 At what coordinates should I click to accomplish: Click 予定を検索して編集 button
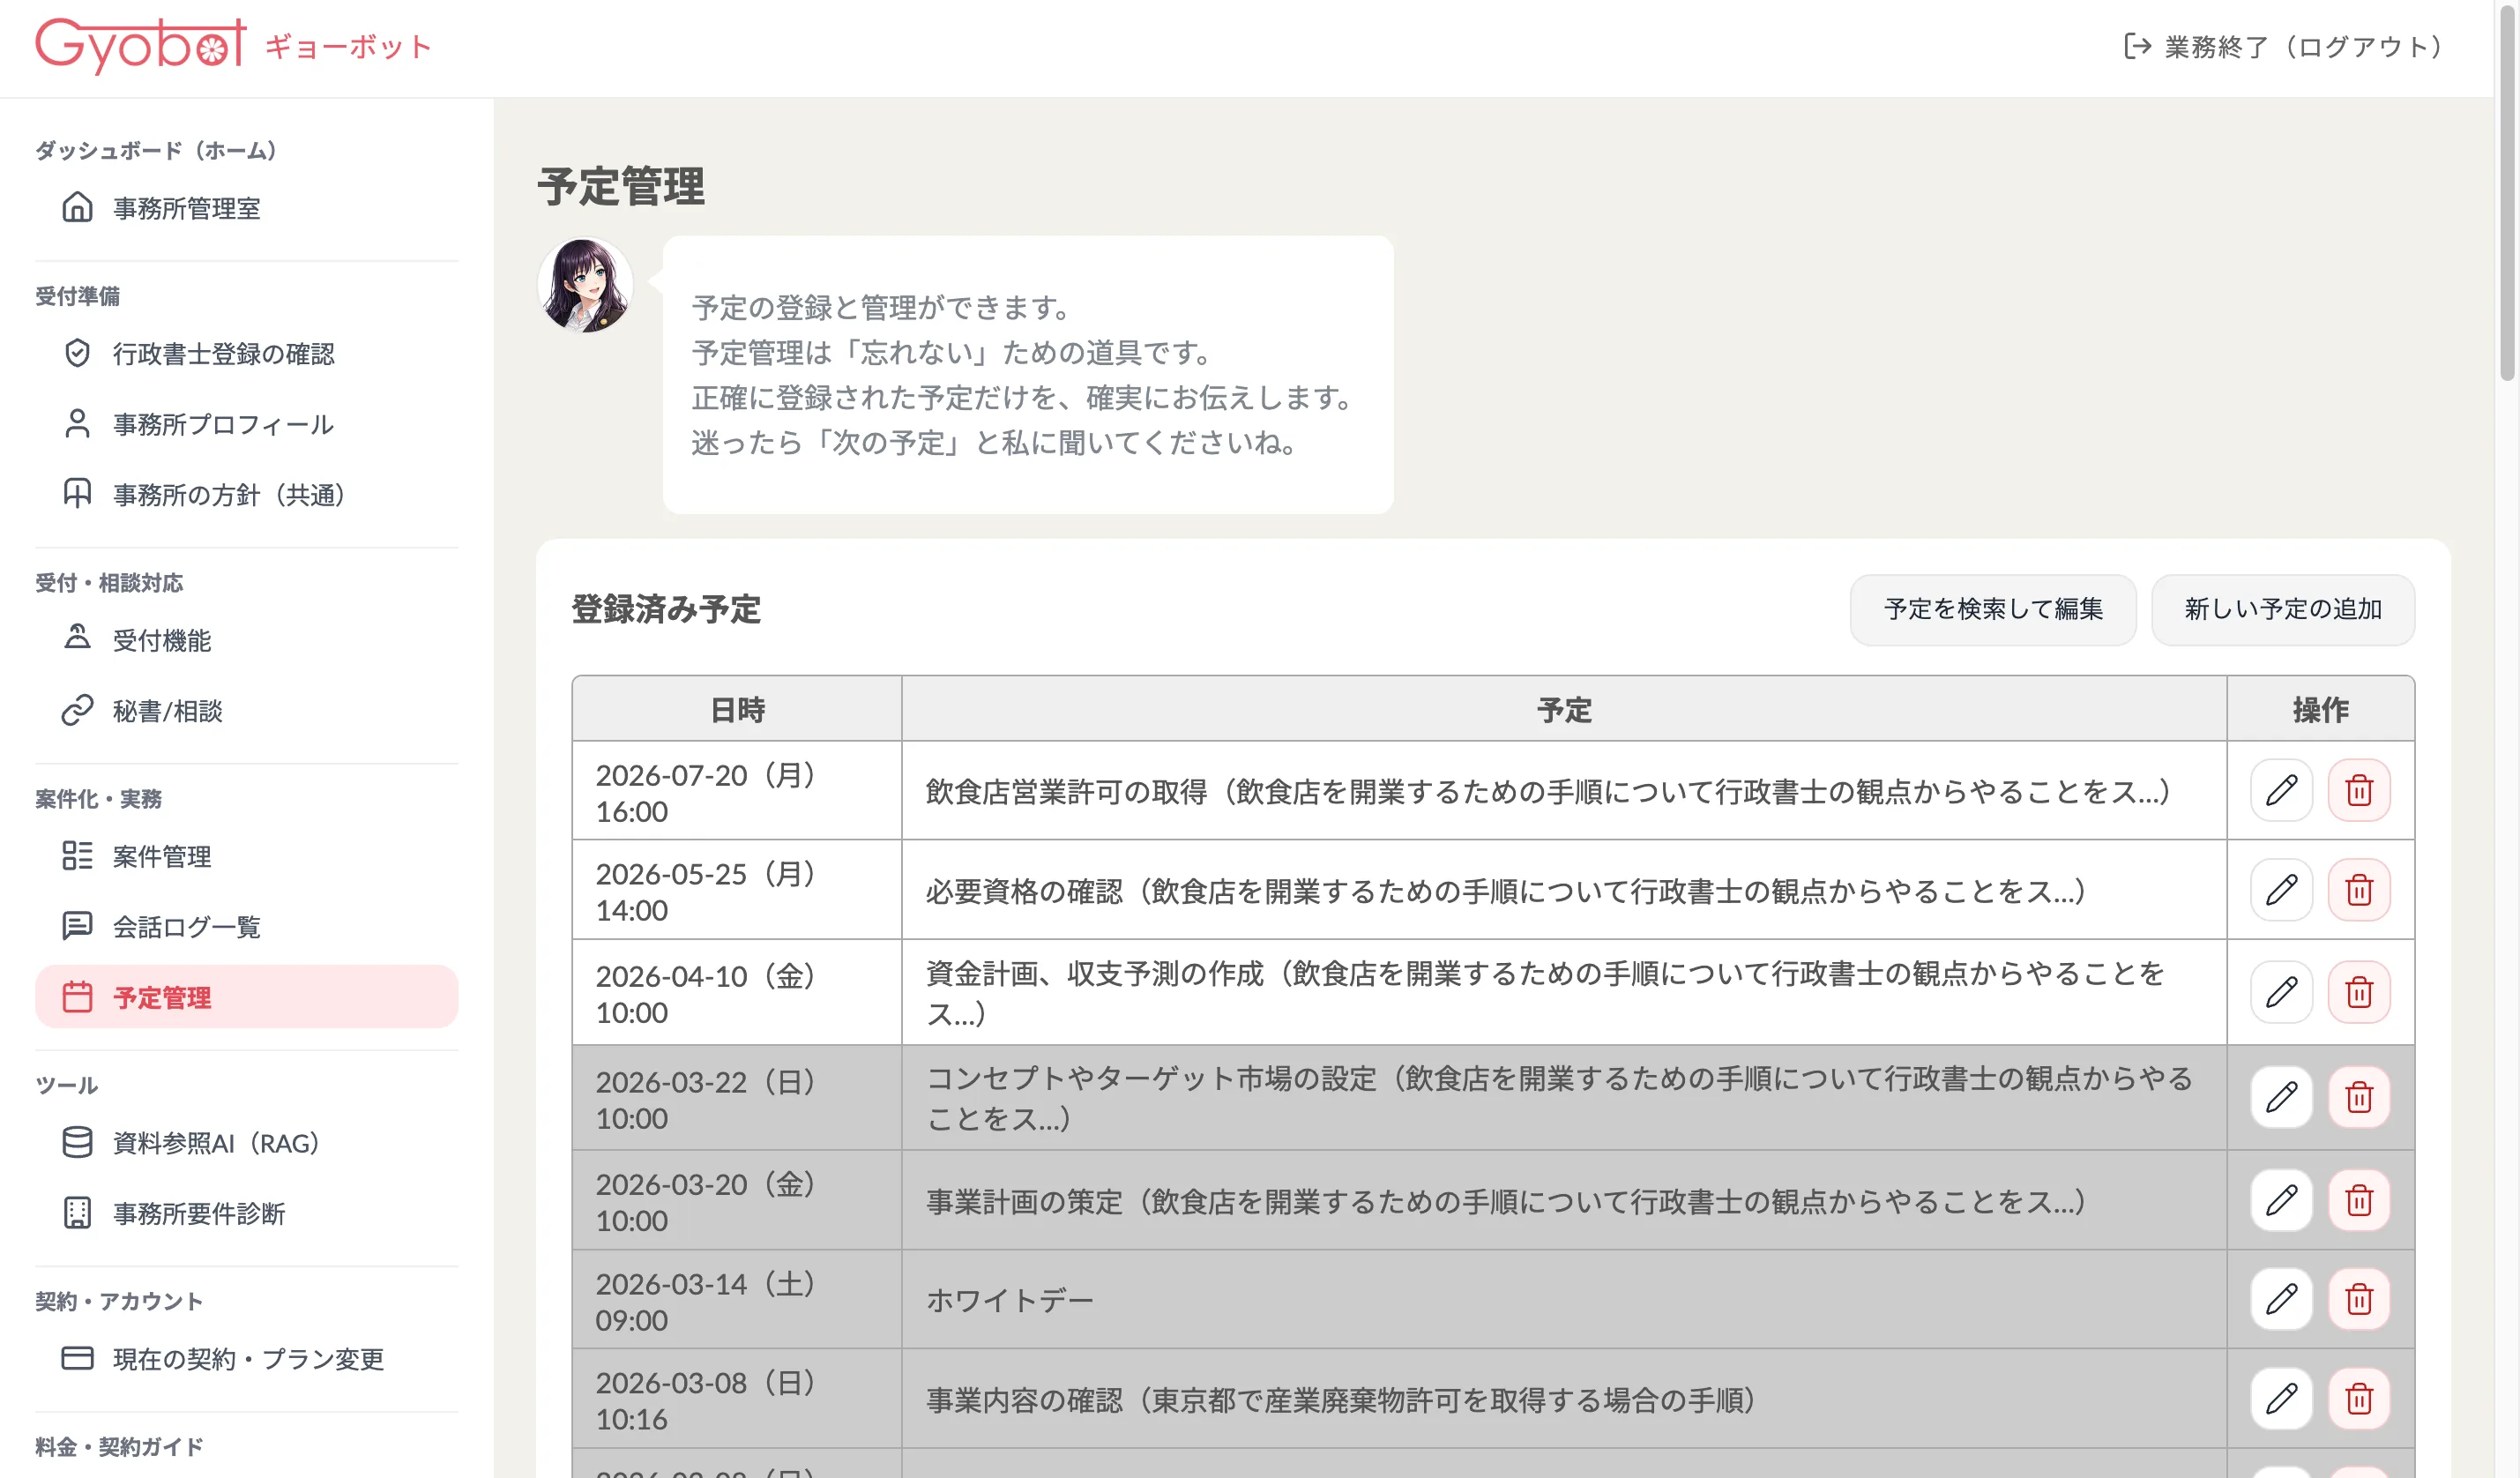pyautogui.click(x=1992, y=609)
